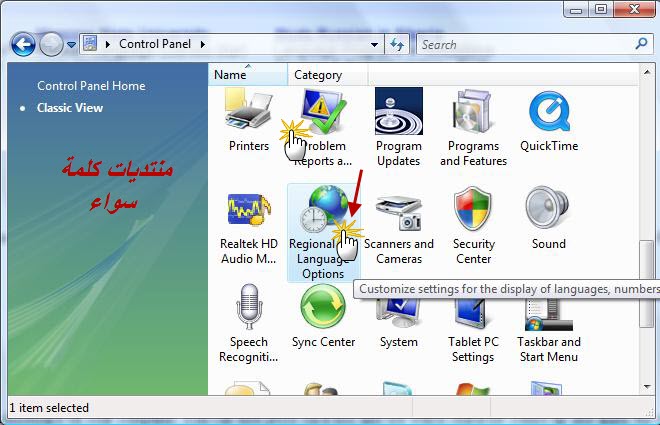This screenshot has width=660, height=425.
Task: Open Regional and Language Options globe icon
Action: (324, 210)
